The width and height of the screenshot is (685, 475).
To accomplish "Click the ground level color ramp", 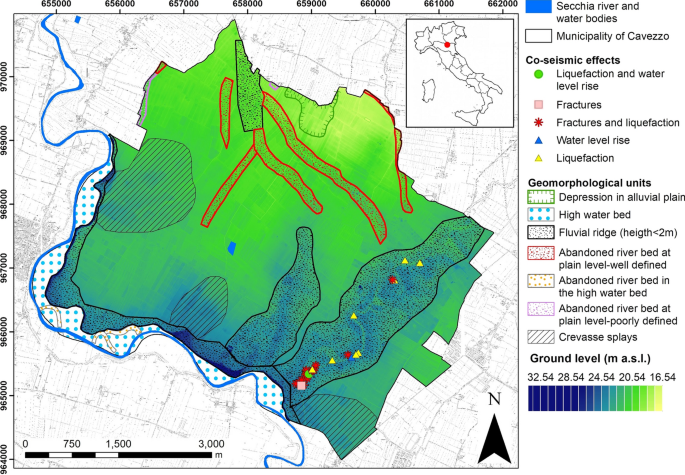I will [595, 398].
